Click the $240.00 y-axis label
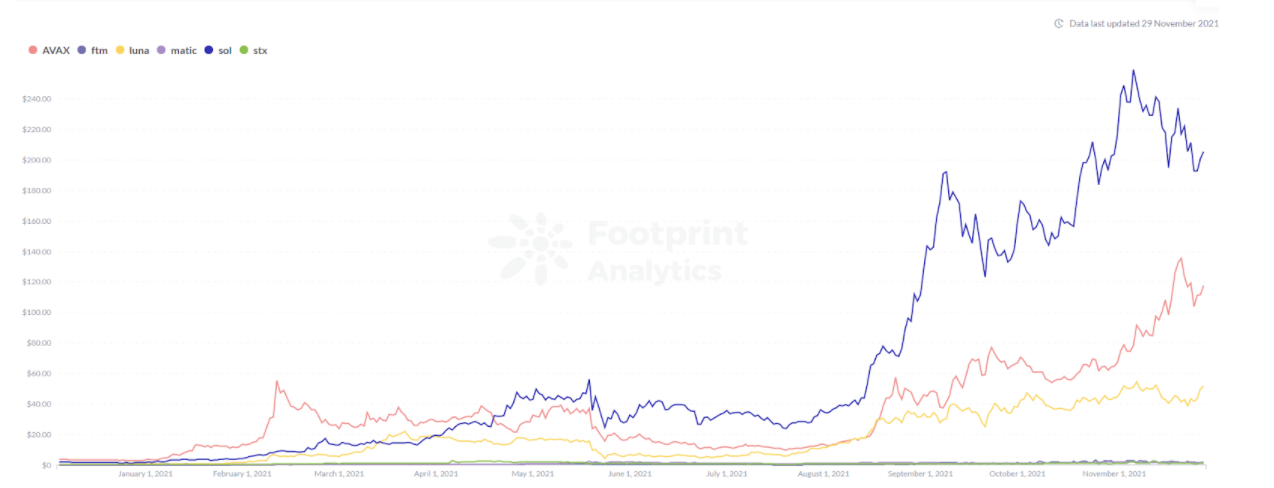 click(x=36, y=99)
